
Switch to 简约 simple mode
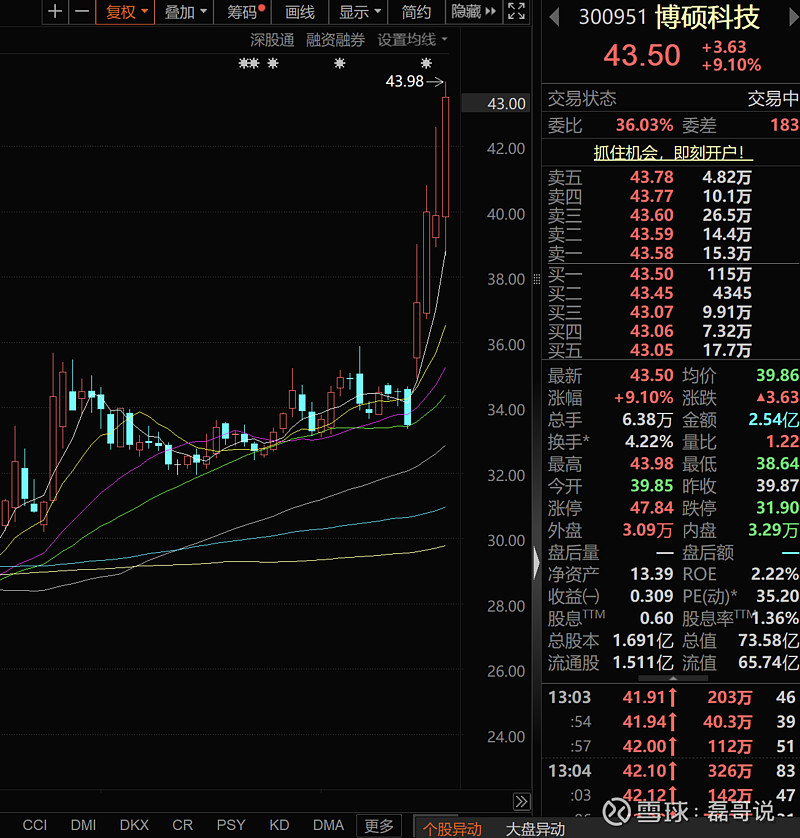point(416,12)
